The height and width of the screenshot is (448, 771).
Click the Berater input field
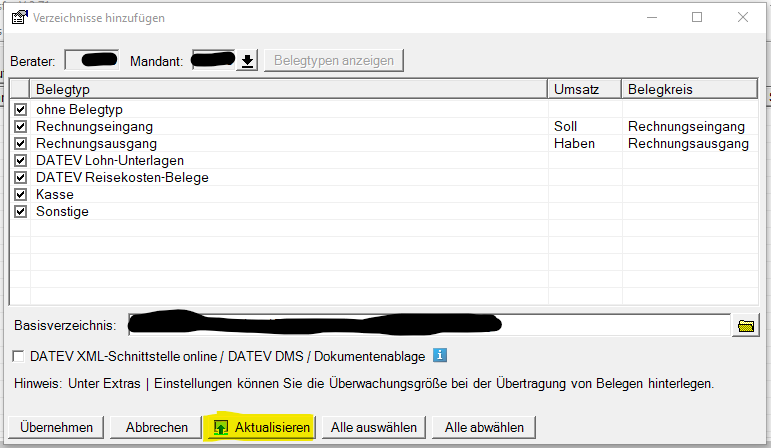pos(91,61)
